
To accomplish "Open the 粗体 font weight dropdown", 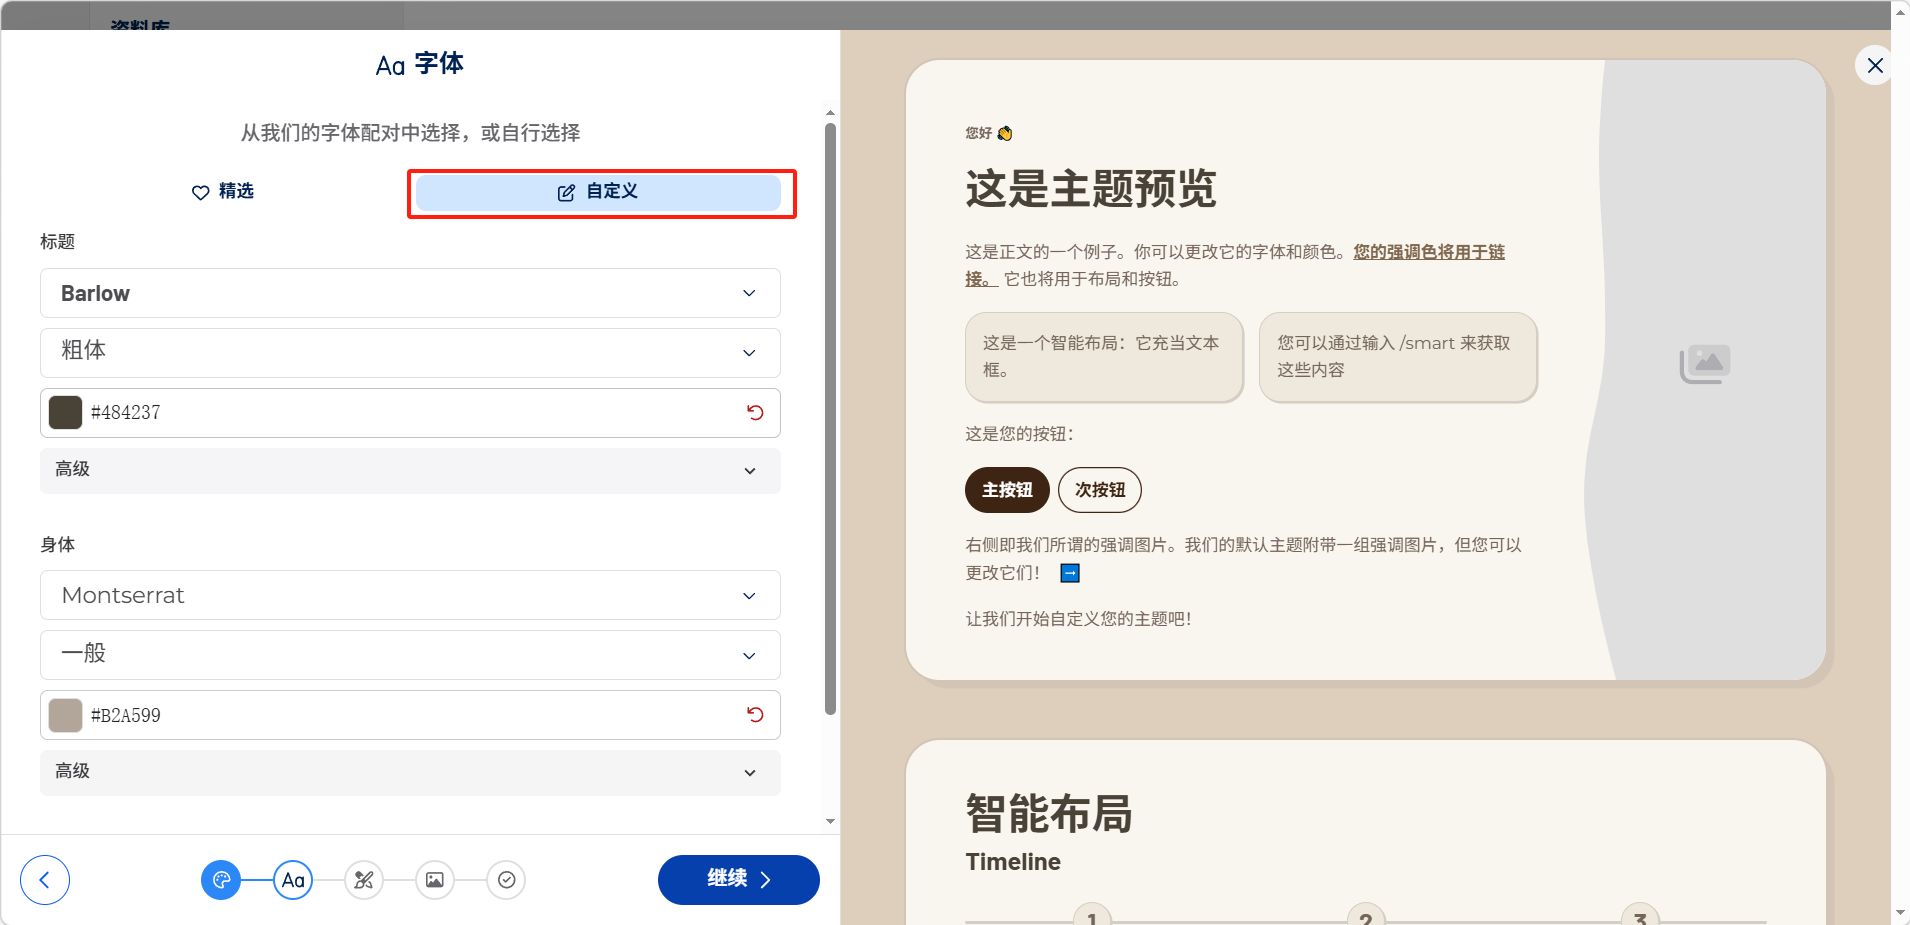I will [410, 353].
